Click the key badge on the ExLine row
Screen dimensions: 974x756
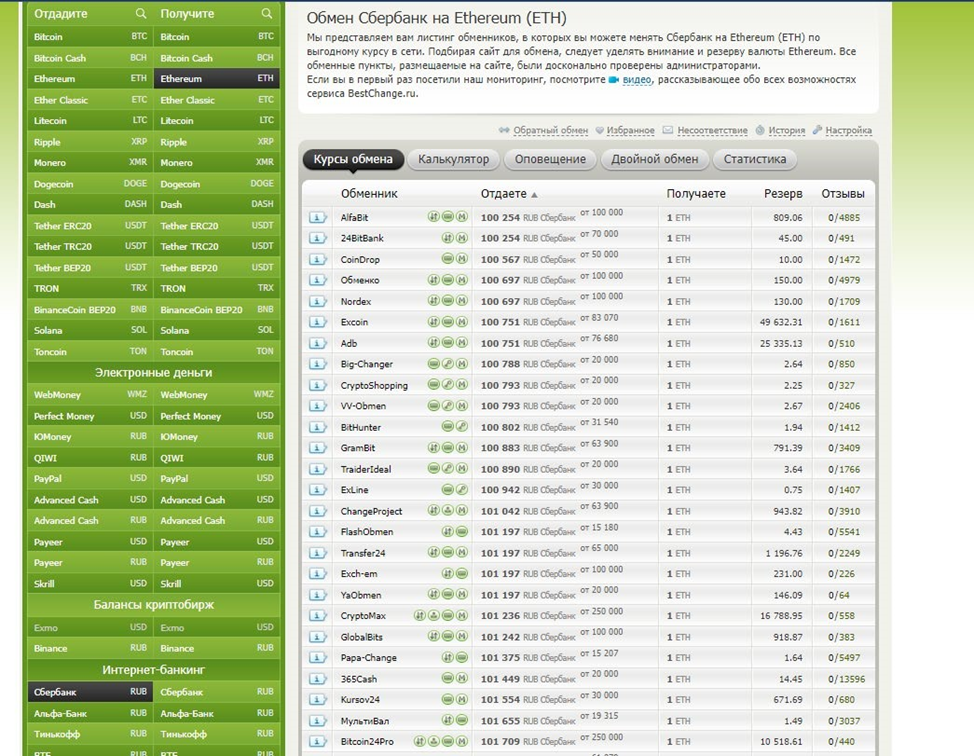click(x=462, y=490)
